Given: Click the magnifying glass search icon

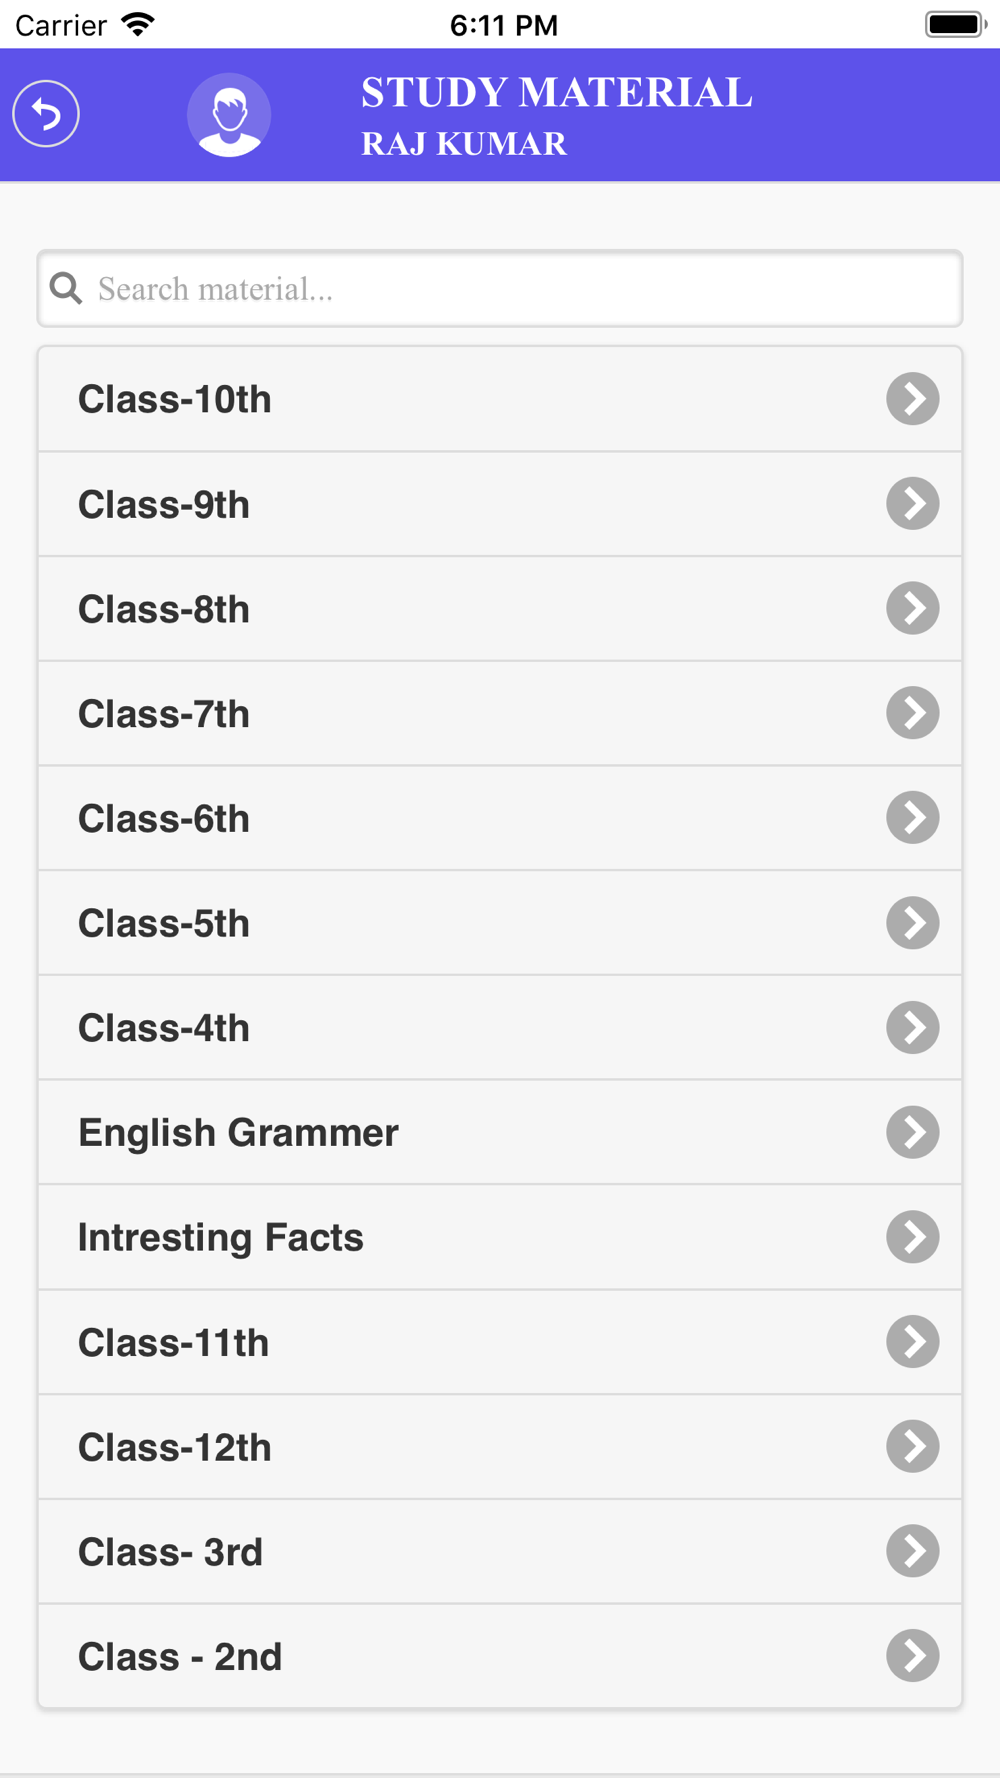Looking at the screenshot, I should (x=66, y=288).
